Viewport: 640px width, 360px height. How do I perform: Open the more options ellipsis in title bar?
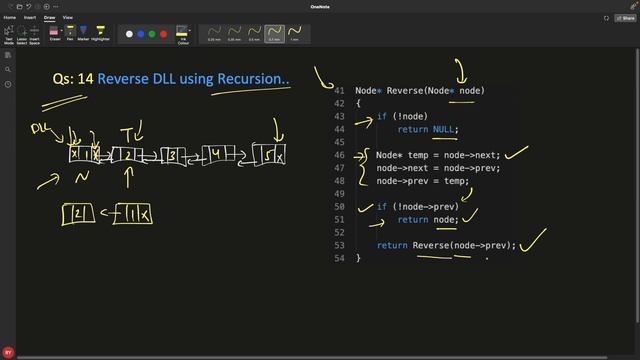[56, 7]
